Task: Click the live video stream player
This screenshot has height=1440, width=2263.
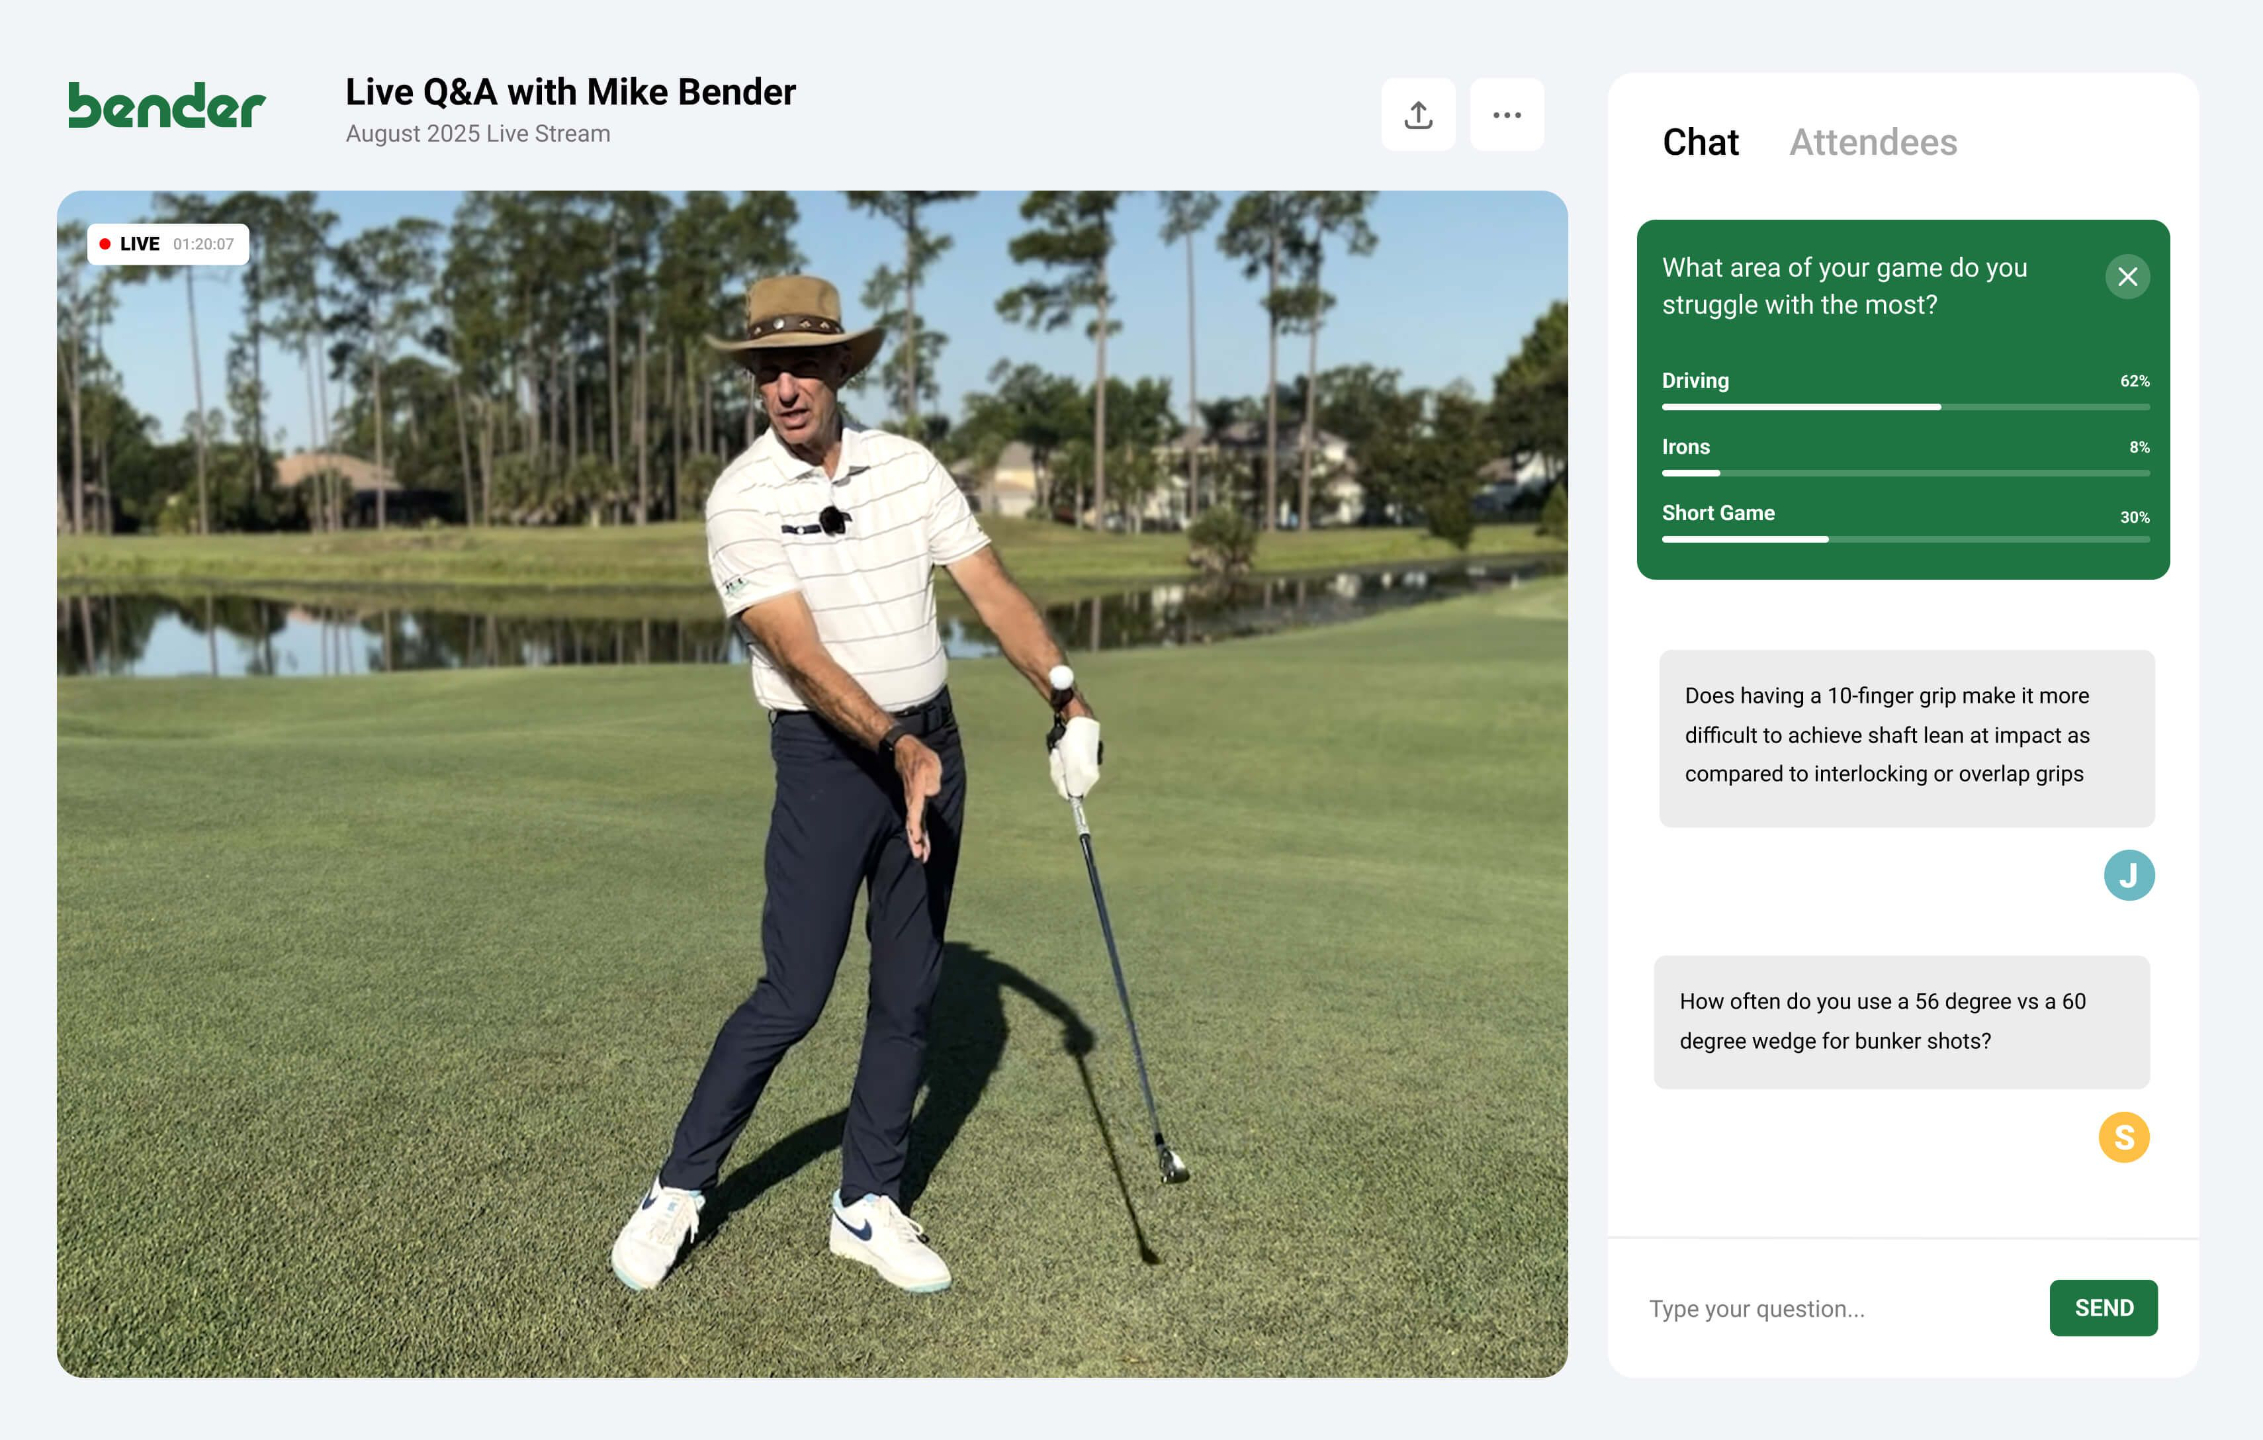Action: click(811, 784)
